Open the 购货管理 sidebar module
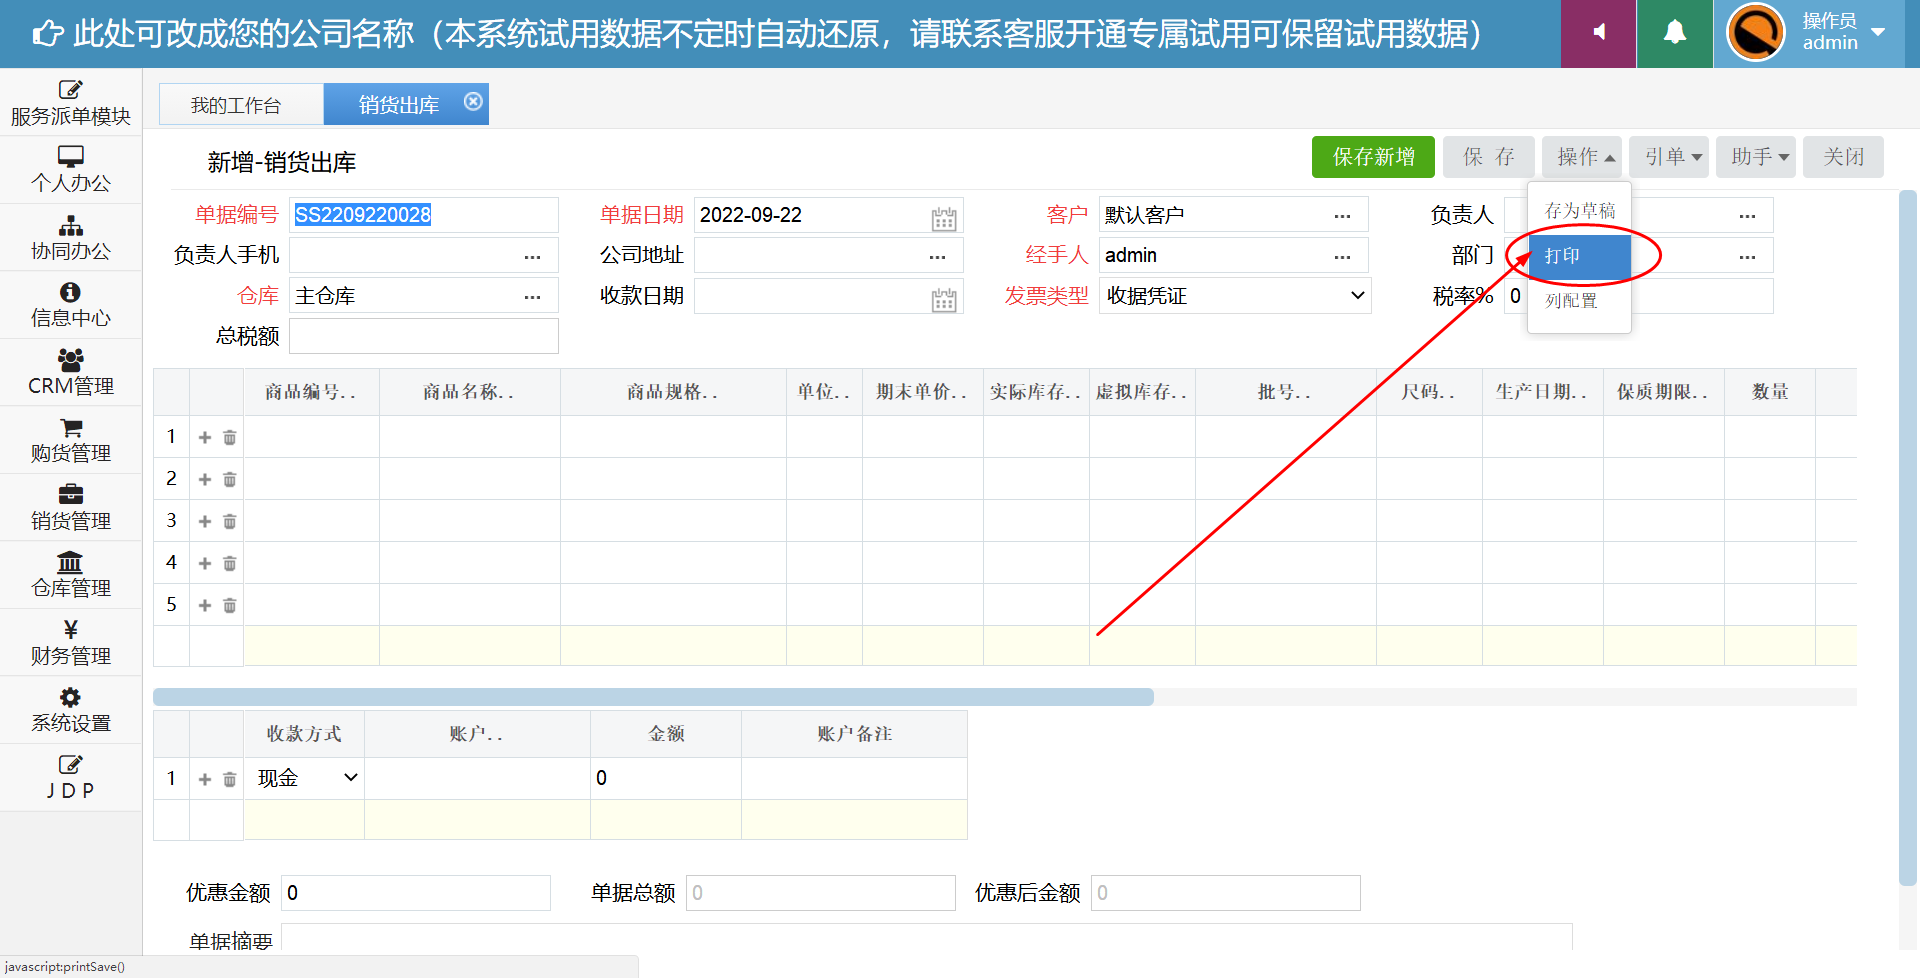The image size is (1920, 978). (70, 440)
